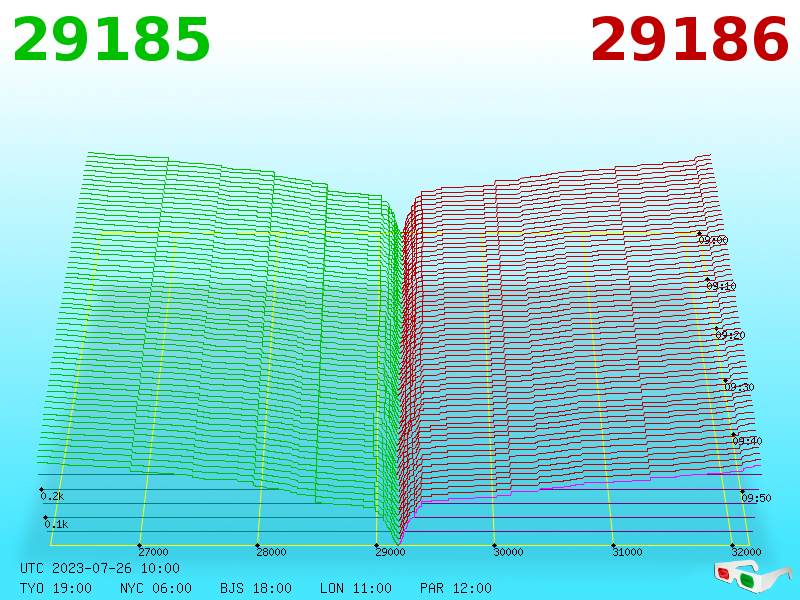
Task: Click the 09:40 time axis marker
Action: (x=747, y=441)
